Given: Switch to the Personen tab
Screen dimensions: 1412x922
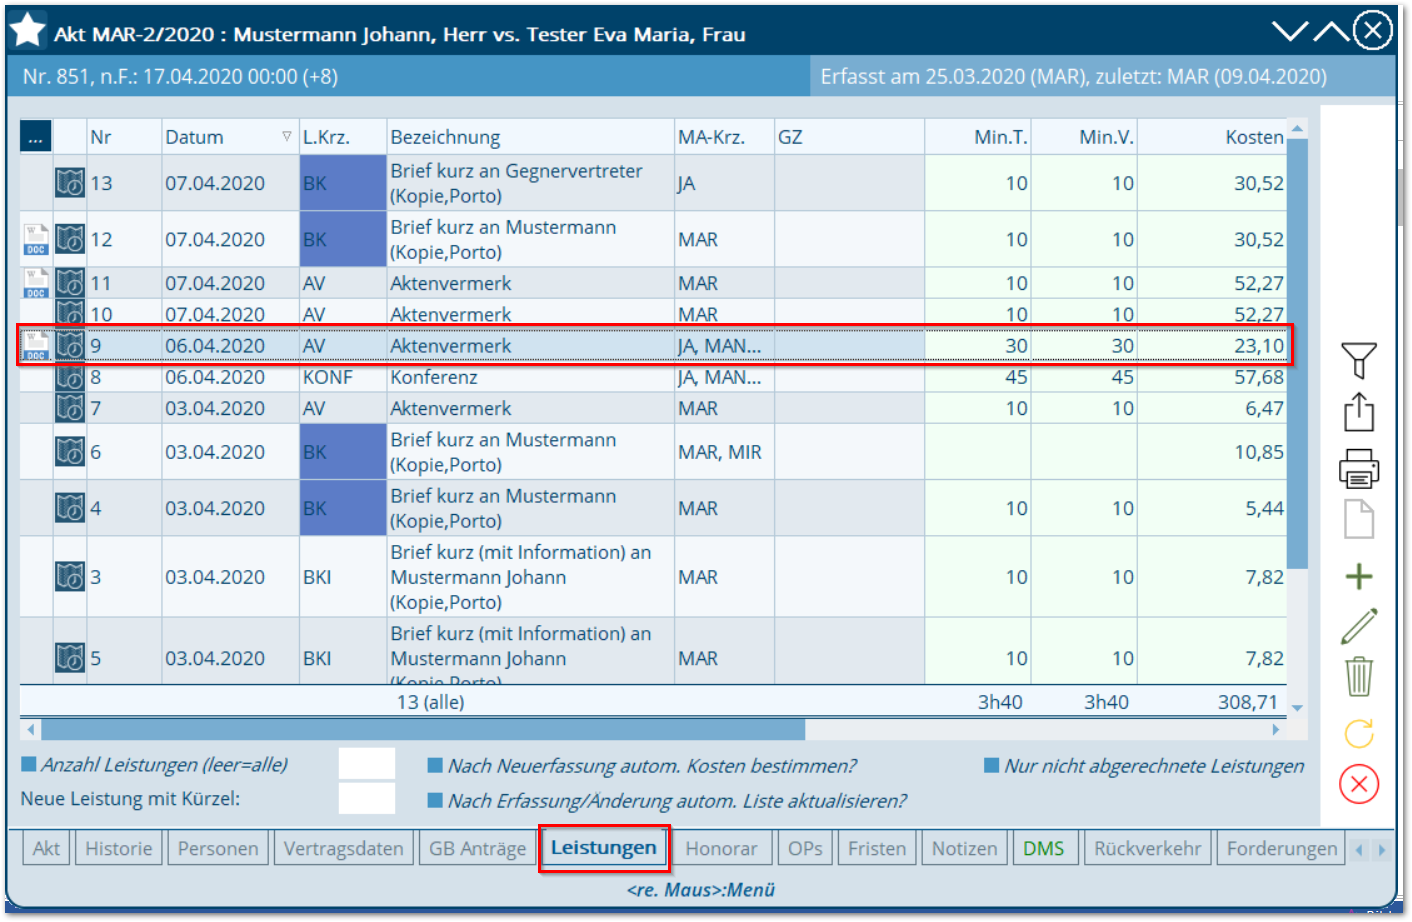Looking at the screenshot, I should point(218,849).
